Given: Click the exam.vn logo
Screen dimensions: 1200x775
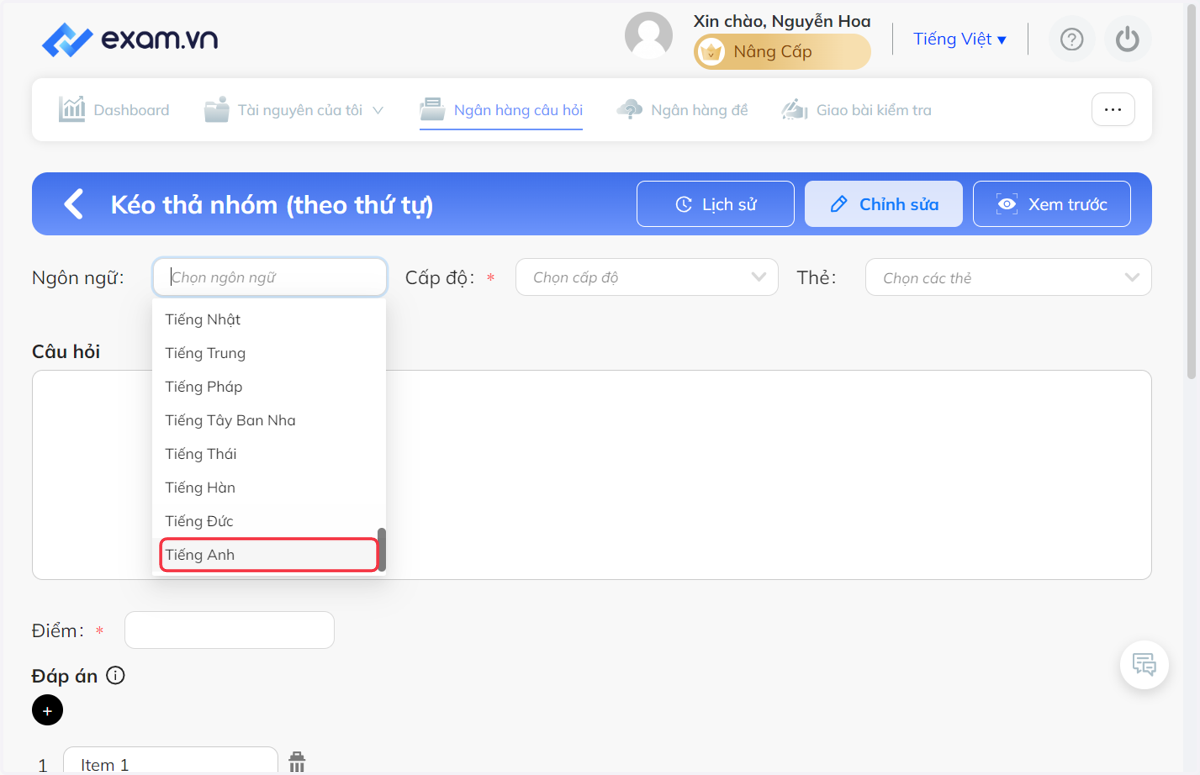Looking at the screenshot, I should click(x=130, y=40).
